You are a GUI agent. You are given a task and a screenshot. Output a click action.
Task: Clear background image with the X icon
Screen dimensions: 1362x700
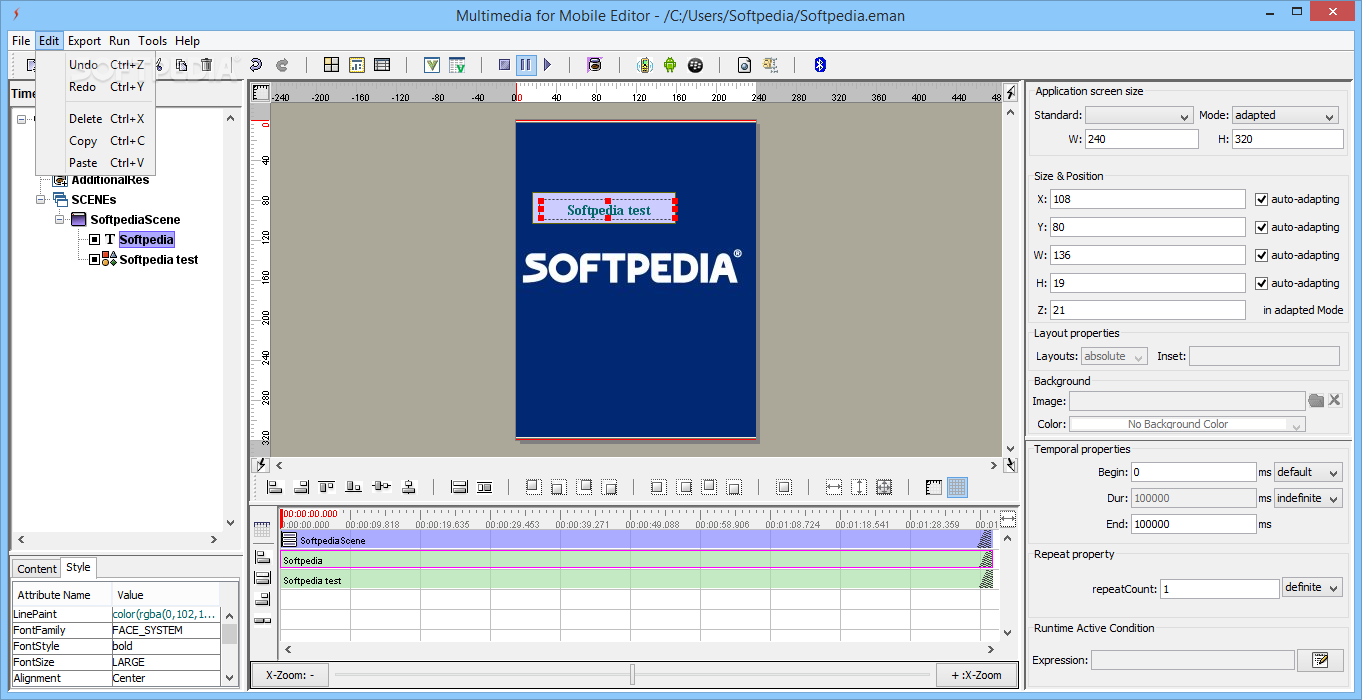click(1335, 400)
